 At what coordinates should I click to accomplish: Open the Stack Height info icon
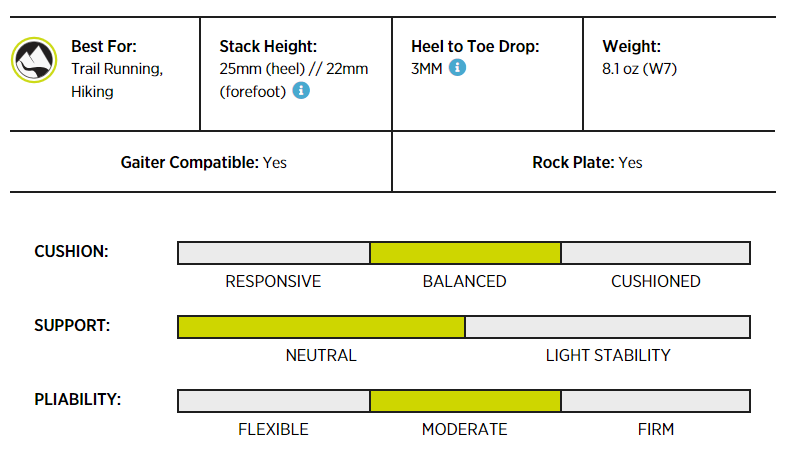(300, 91)
